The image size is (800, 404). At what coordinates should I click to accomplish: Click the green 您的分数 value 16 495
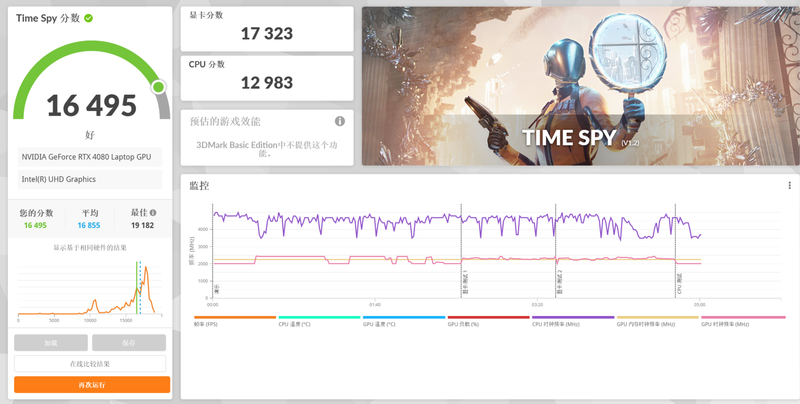(35, 225)
